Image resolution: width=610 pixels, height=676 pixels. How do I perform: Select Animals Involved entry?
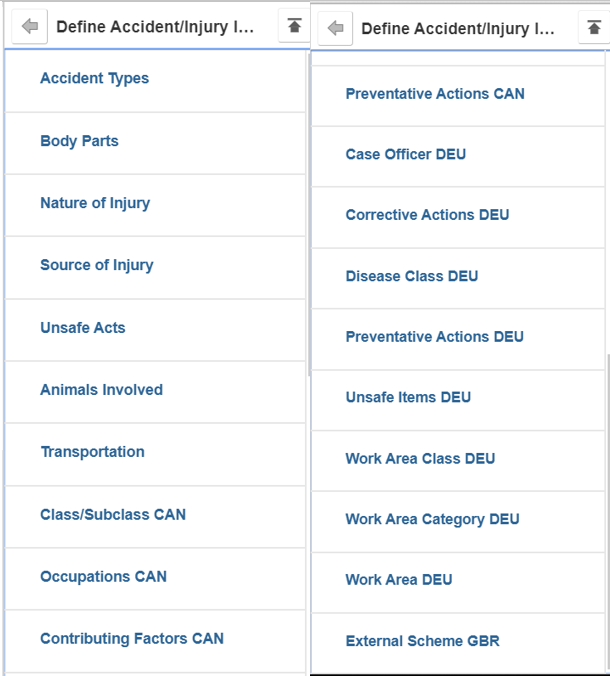(101, 390)
